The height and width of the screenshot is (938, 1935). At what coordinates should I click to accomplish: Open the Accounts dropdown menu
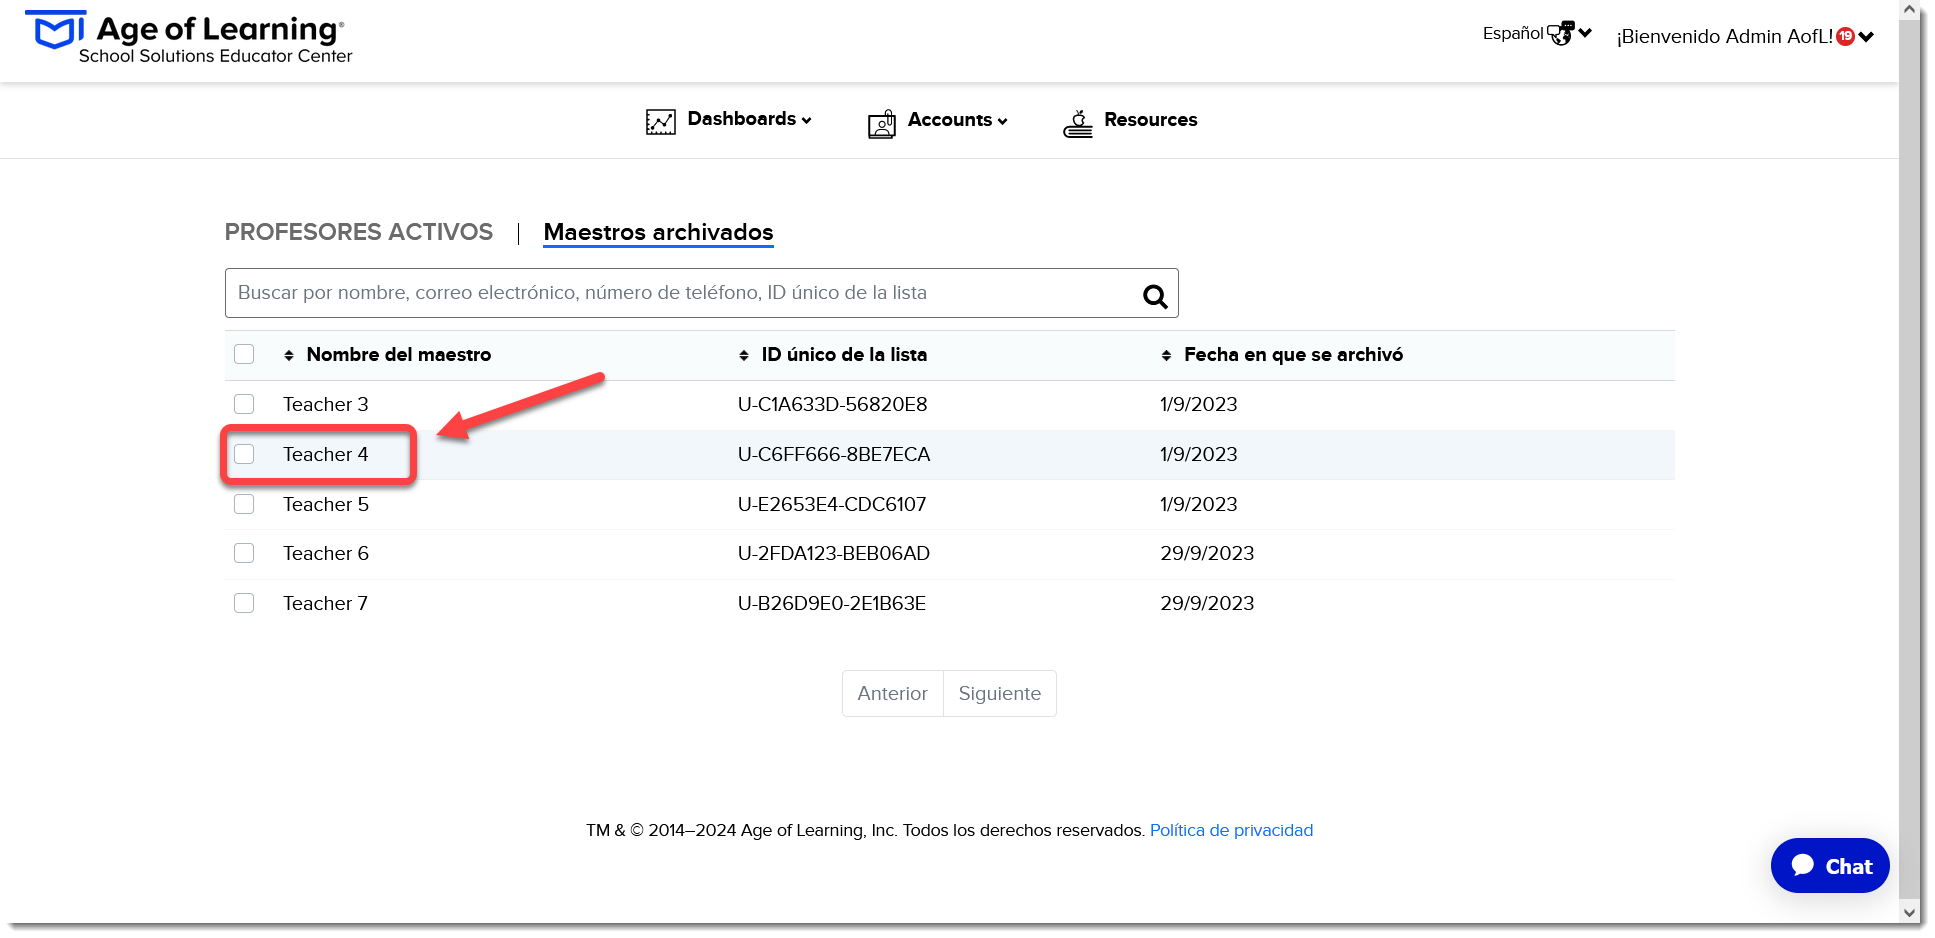pos(957,120)
